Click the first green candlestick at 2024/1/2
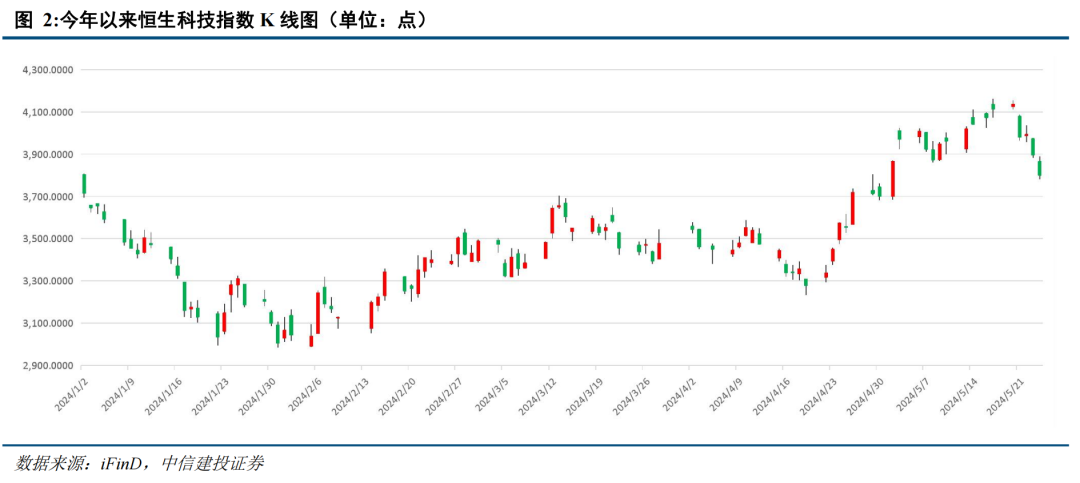The height and width of the screenshot is (483, 1080). pos(84,185)
